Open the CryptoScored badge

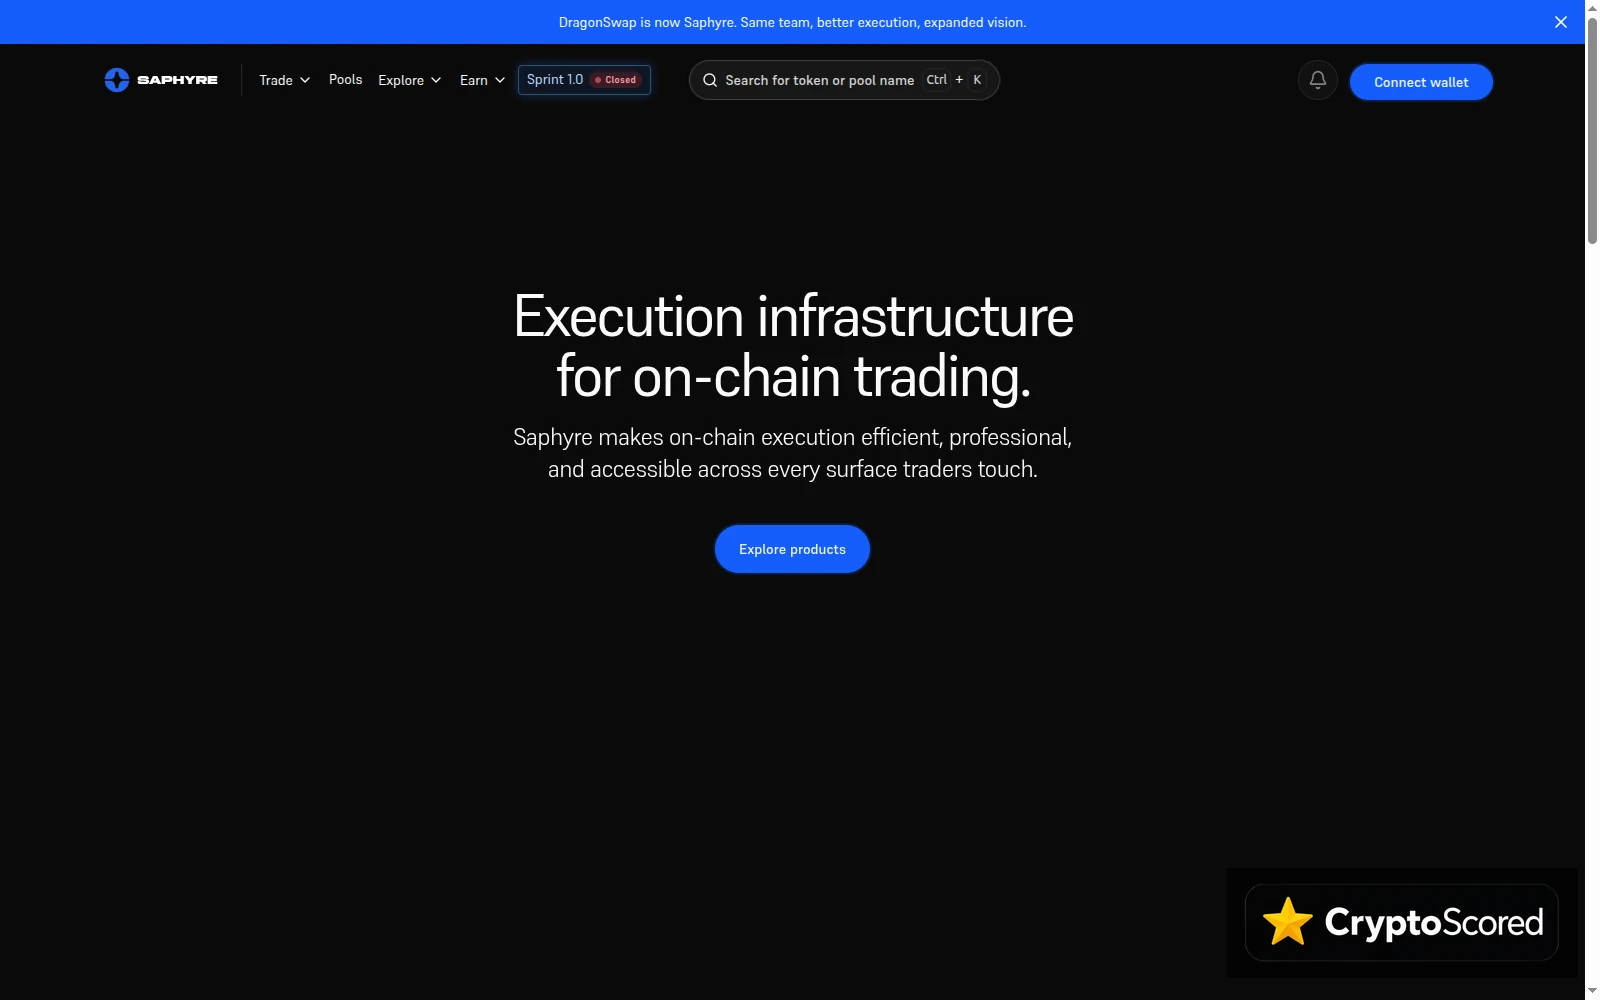pyautogui.click(x=1402, y=922)
